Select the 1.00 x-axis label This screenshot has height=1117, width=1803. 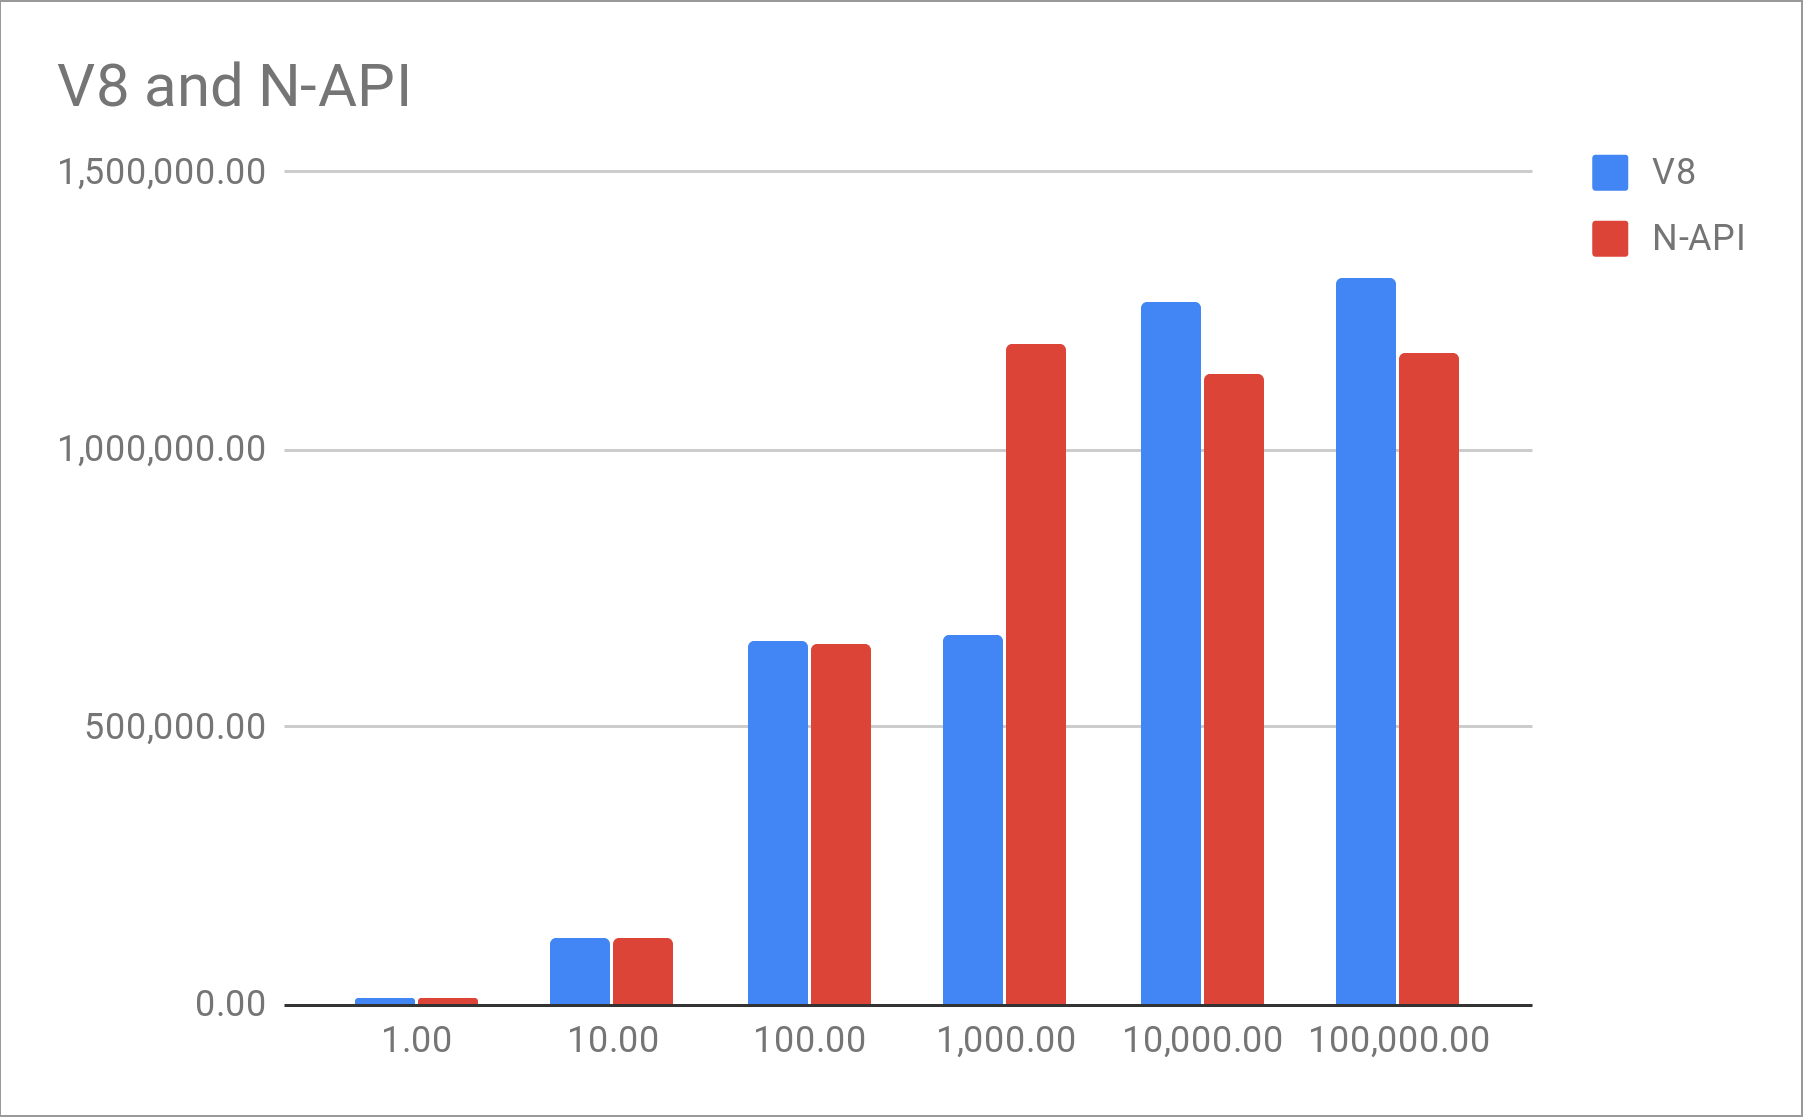pos(417,1040)
